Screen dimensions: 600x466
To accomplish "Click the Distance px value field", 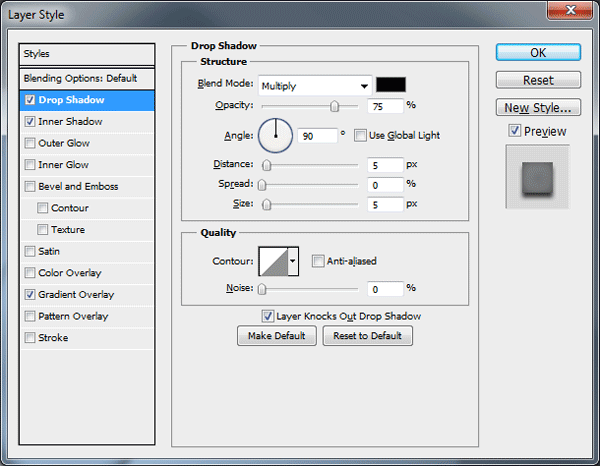I will 385,165.
